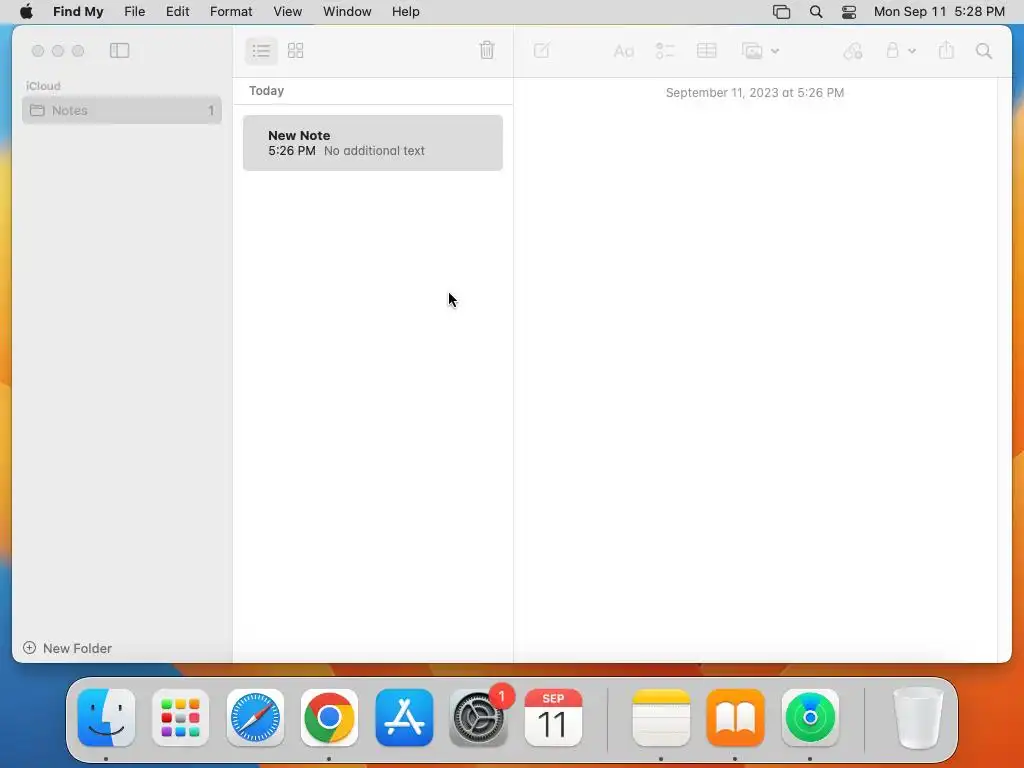Click the New Folder button
This screenshot has height=768, width=1024.
[x=67, y=648]
